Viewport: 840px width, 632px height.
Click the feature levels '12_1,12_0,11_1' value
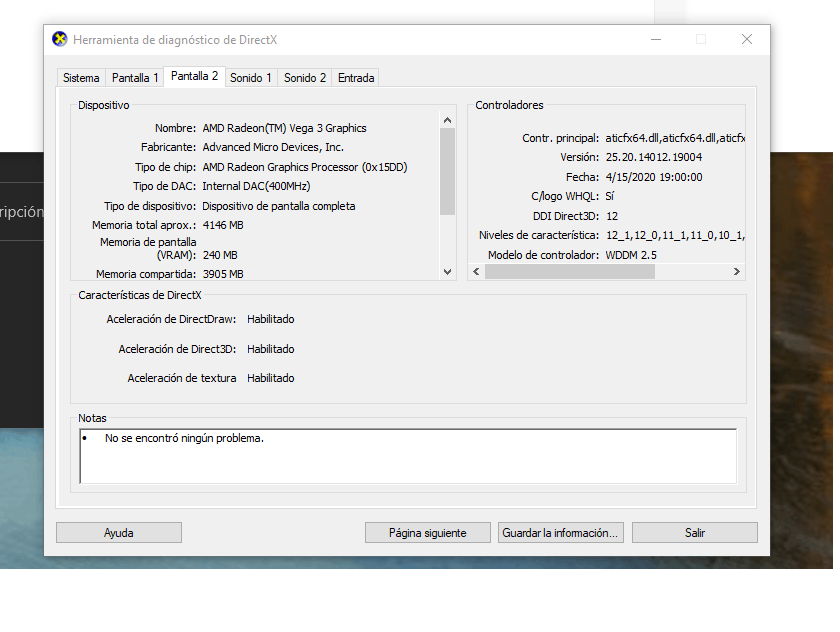click(675, 236)
